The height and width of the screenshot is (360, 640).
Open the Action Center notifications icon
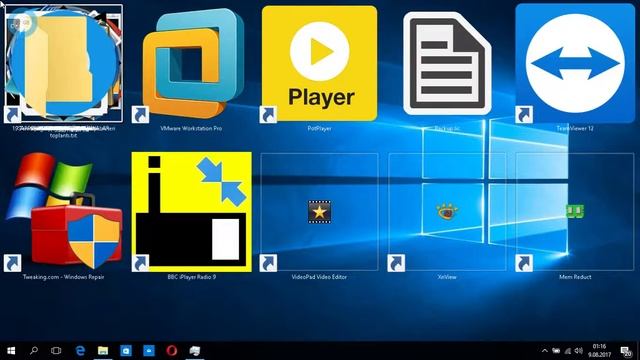click(625, 351)
